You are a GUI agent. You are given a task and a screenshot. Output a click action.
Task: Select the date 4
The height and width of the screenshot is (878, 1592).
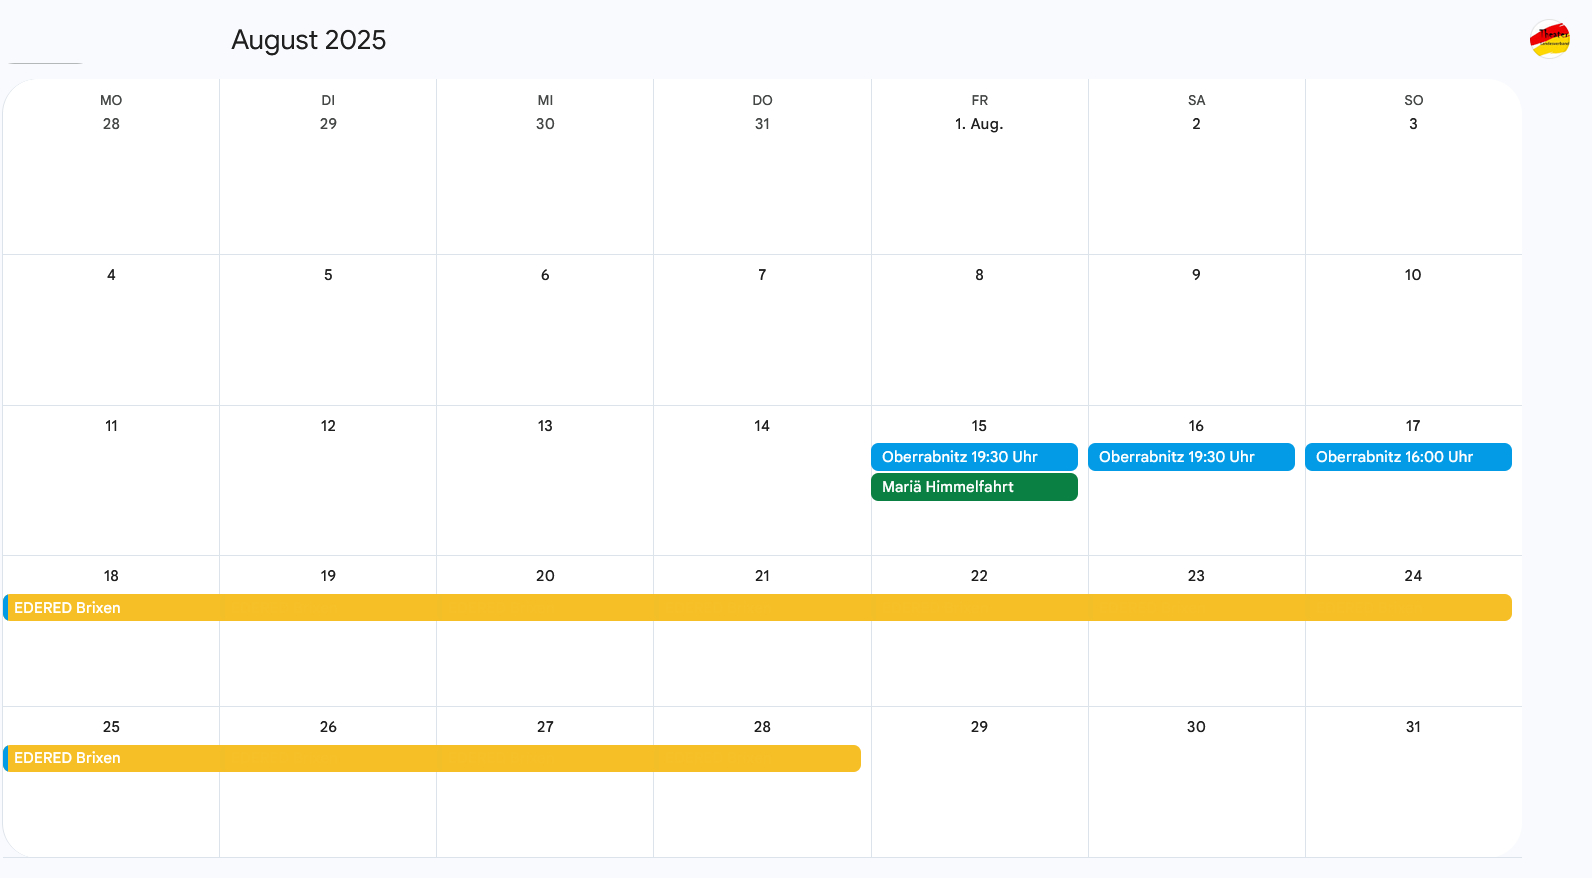click(111, 275)
